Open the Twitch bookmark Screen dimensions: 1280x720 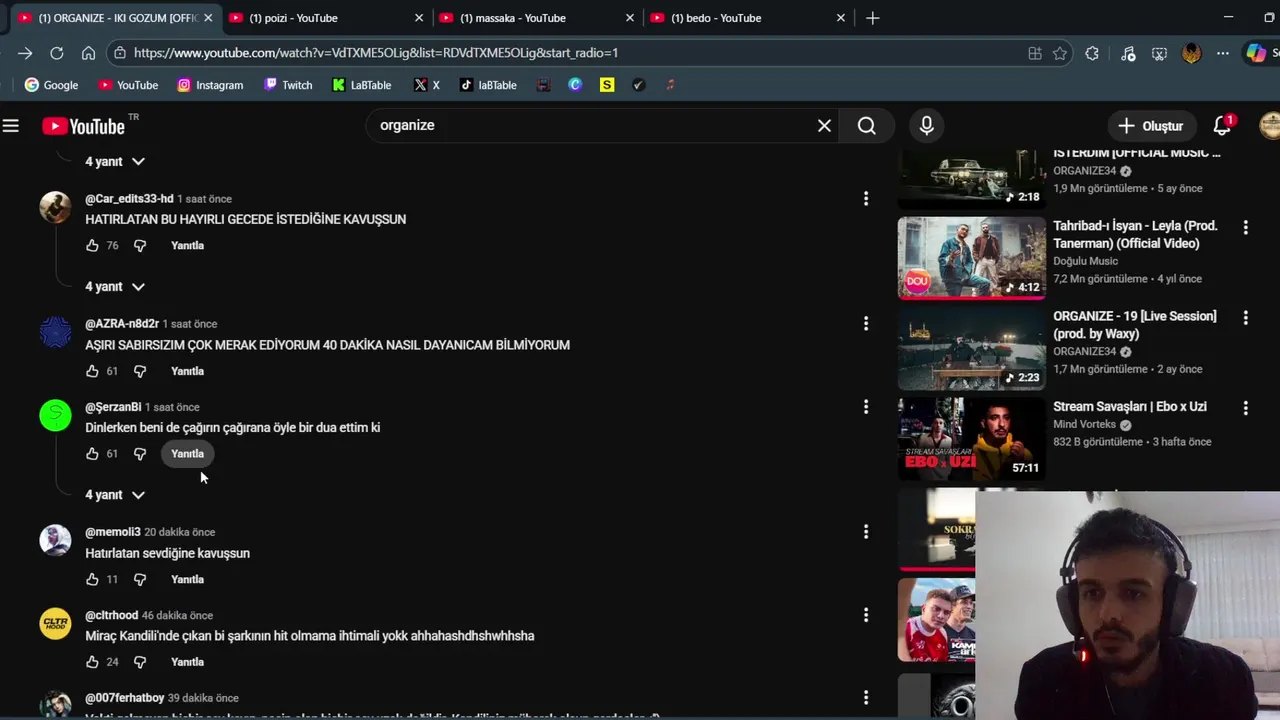[x=288, y=85]
